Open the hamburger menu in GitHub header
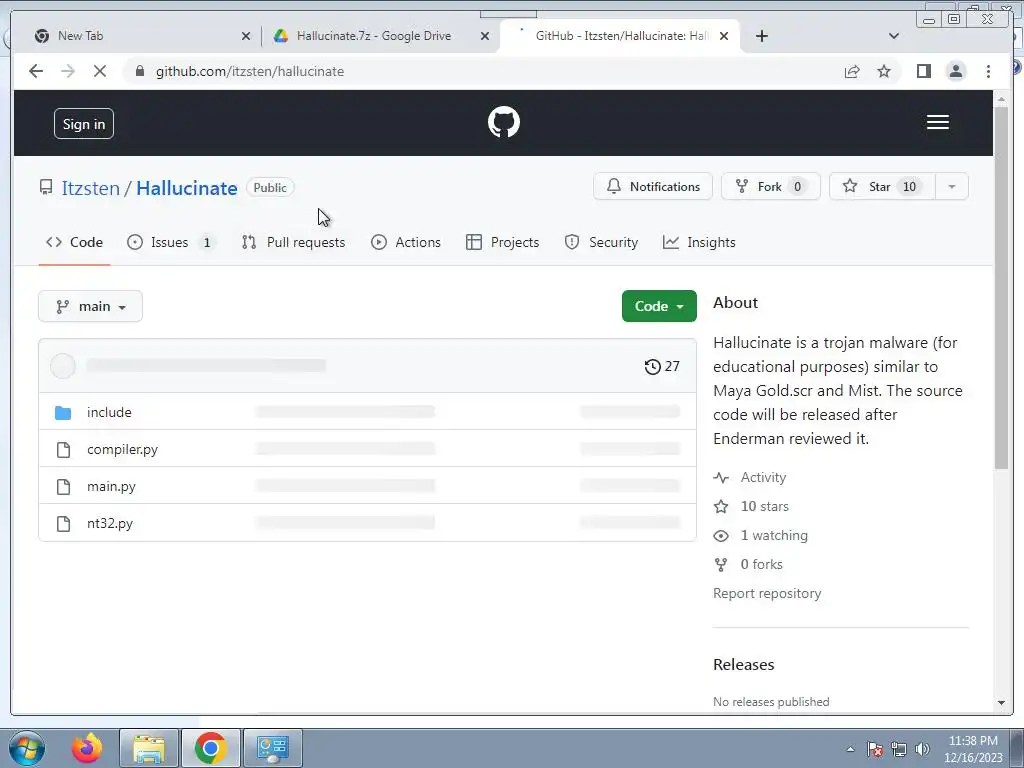This screenshot has height=768, width=1024. tap(937, 122)
